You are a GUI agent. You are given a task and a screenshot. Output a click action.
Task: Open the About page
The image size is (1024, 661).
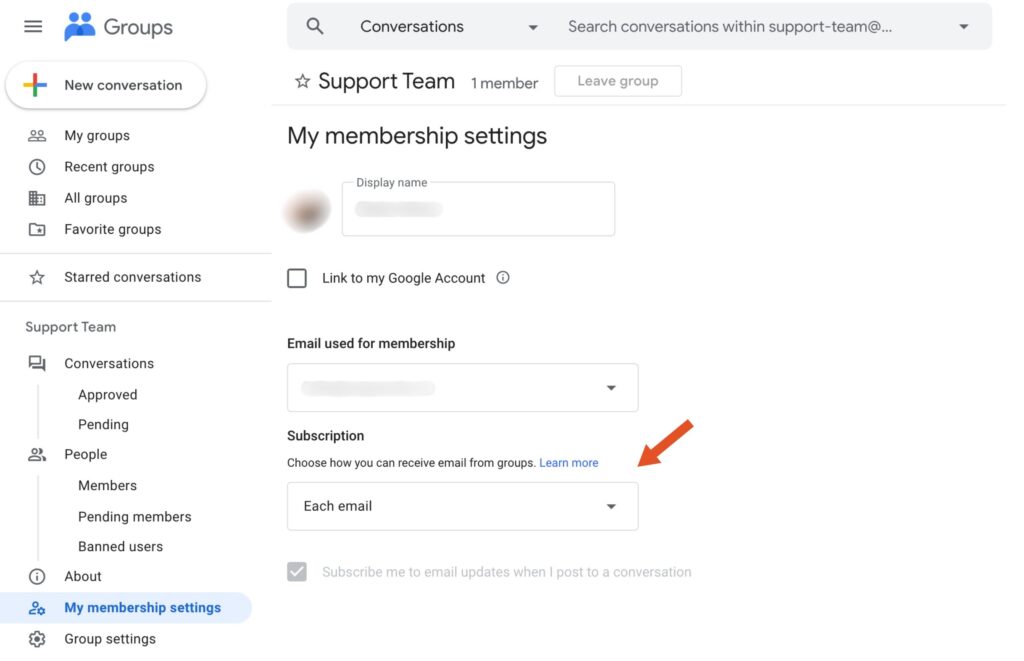coord(83,576)
